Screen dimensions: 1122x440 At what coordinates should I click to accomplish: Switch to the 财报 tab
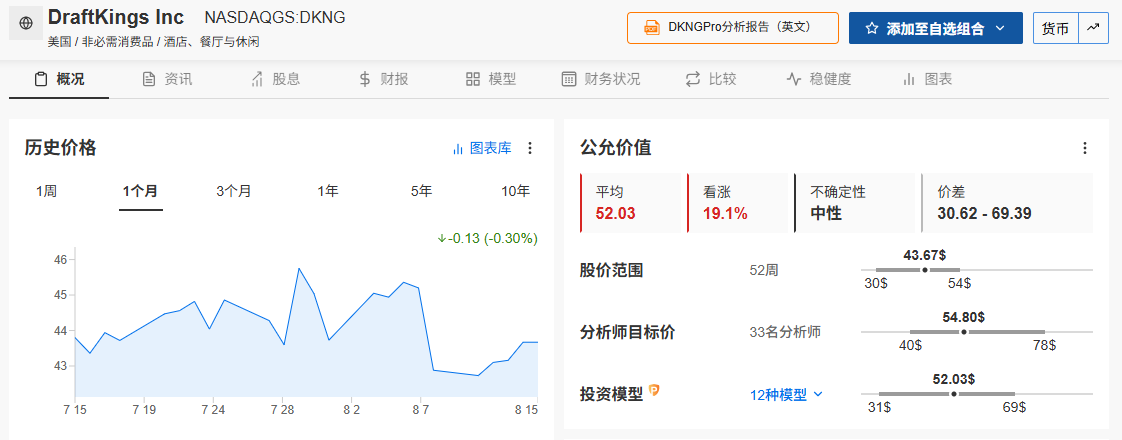click(384, 79)
